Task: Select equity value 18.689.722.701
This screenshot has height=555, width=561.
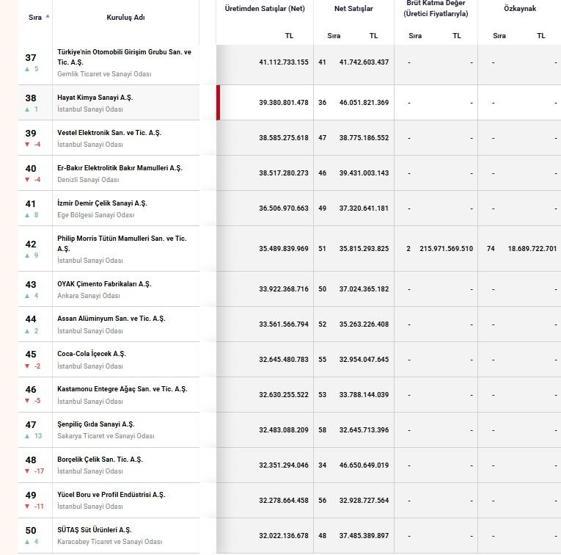Action: click(532, 248)
